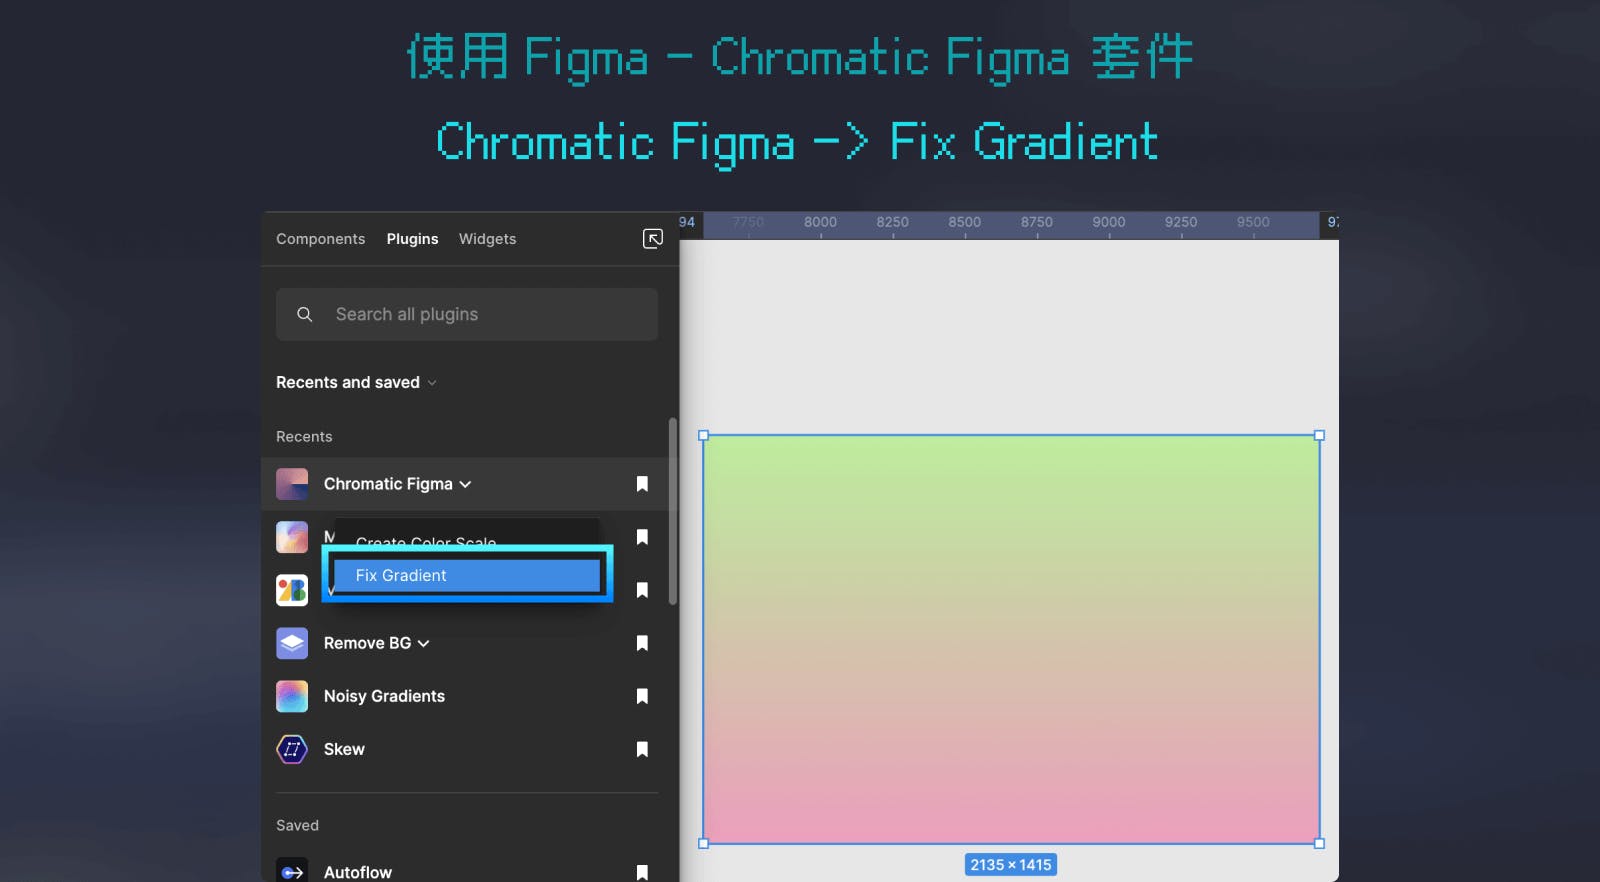This screenshot has height=882, width=1600.
Task: Click the Autoflow plugin icon
Action: pos(292,870)
